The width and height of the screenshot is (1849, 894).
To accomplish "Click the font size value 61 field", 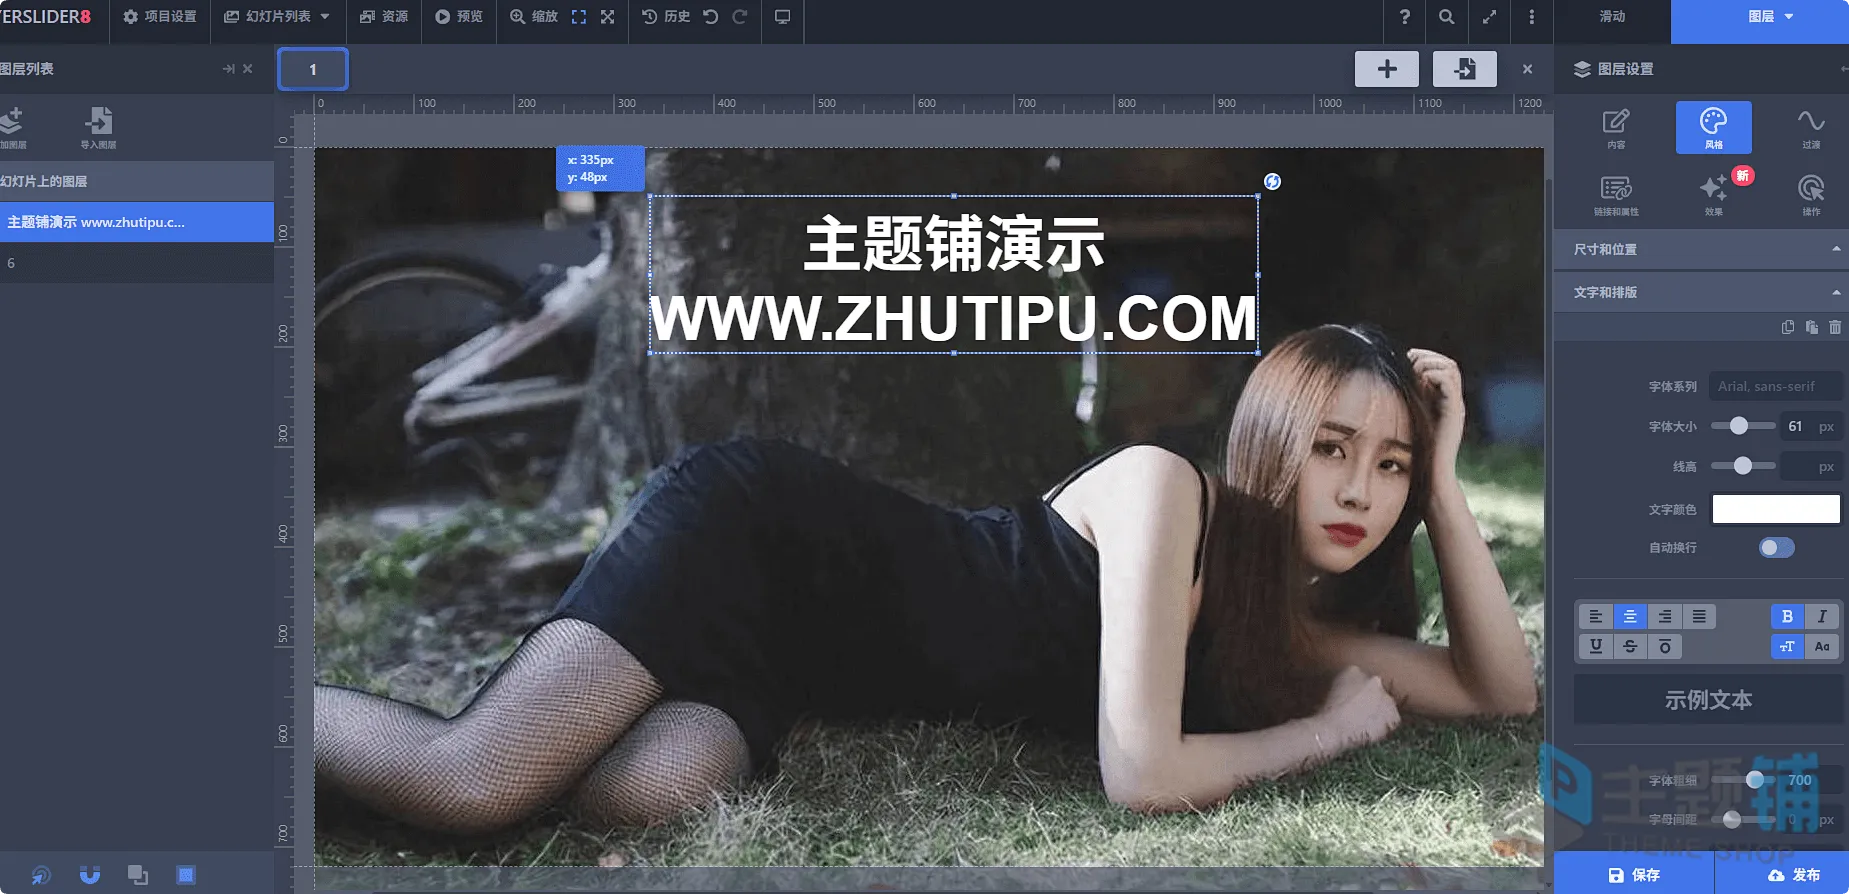I will click(x=1812, y=426).
